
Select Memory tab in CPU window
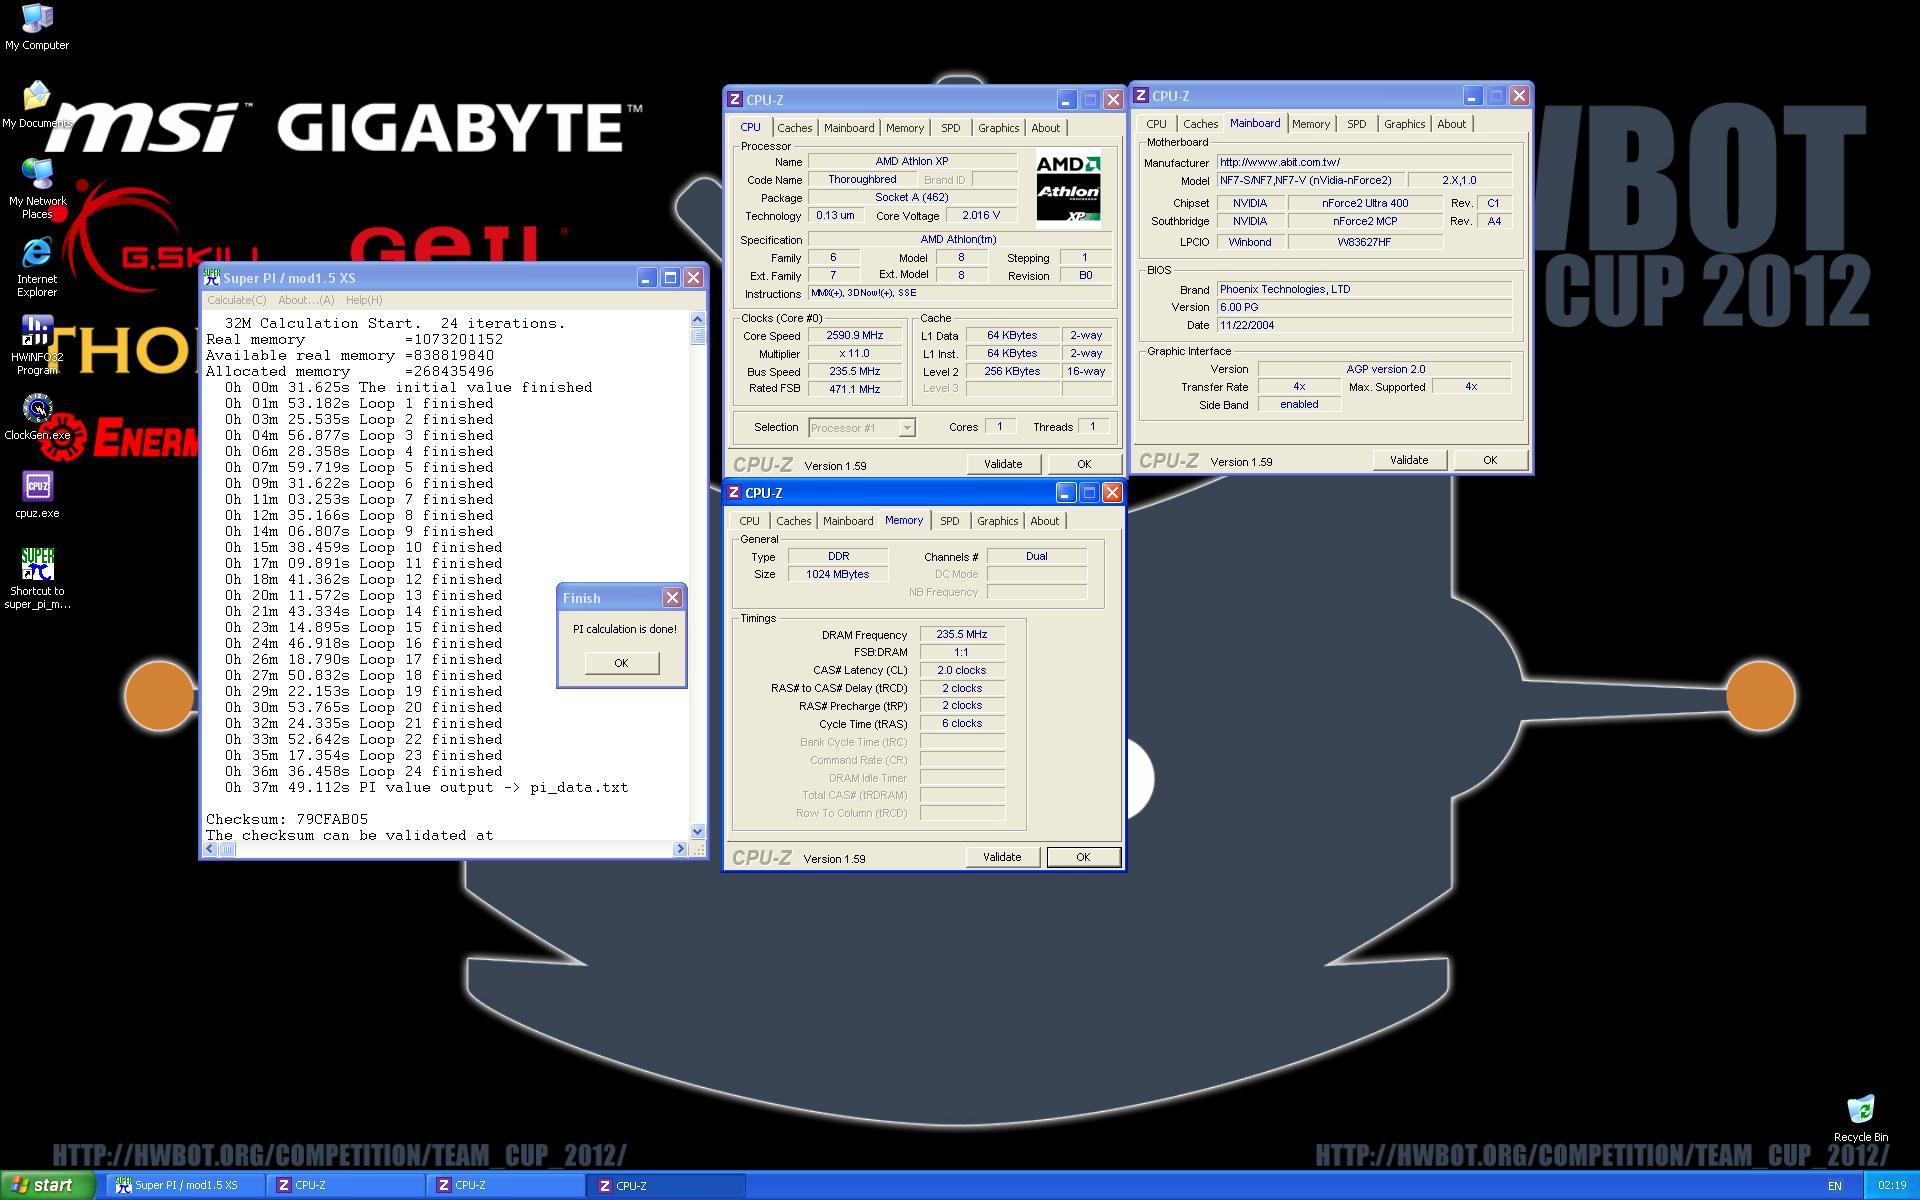[x=905, y=128]
